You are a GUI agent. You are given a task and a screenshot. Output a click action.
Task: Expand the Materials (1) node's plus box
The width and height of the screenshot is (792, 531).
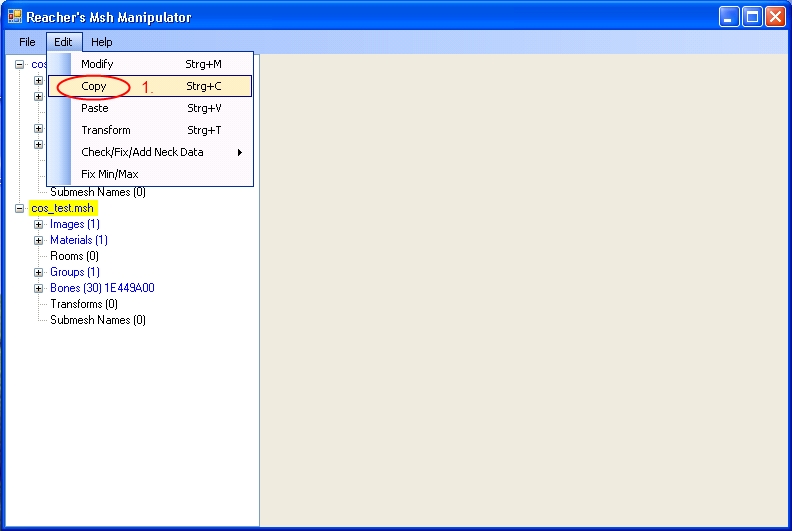click(39, 240)
